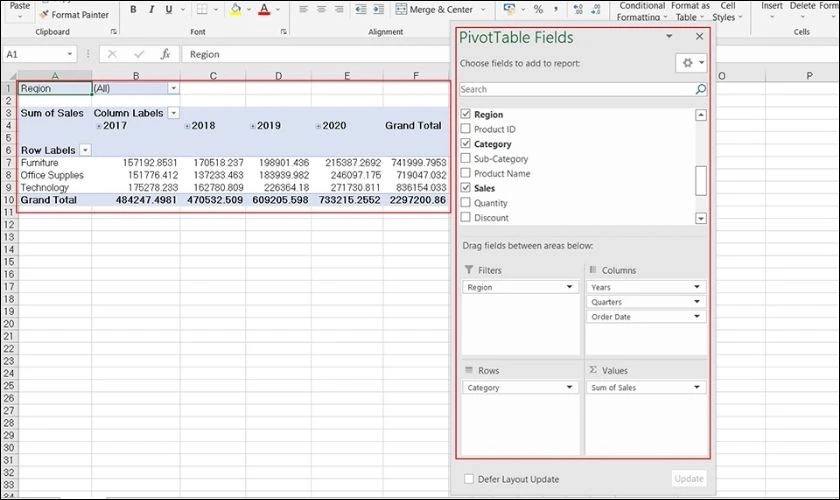Select grand total value 2297200.86

click(417, 200)
